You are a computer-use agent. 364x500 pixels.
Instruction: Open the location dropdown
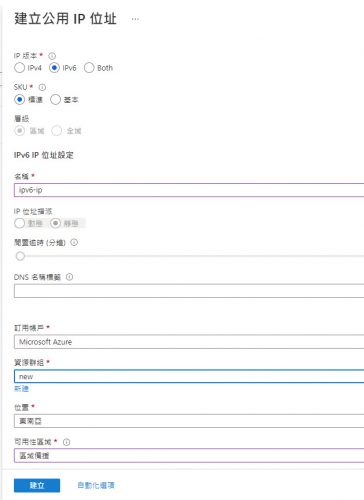coord(189,421)
